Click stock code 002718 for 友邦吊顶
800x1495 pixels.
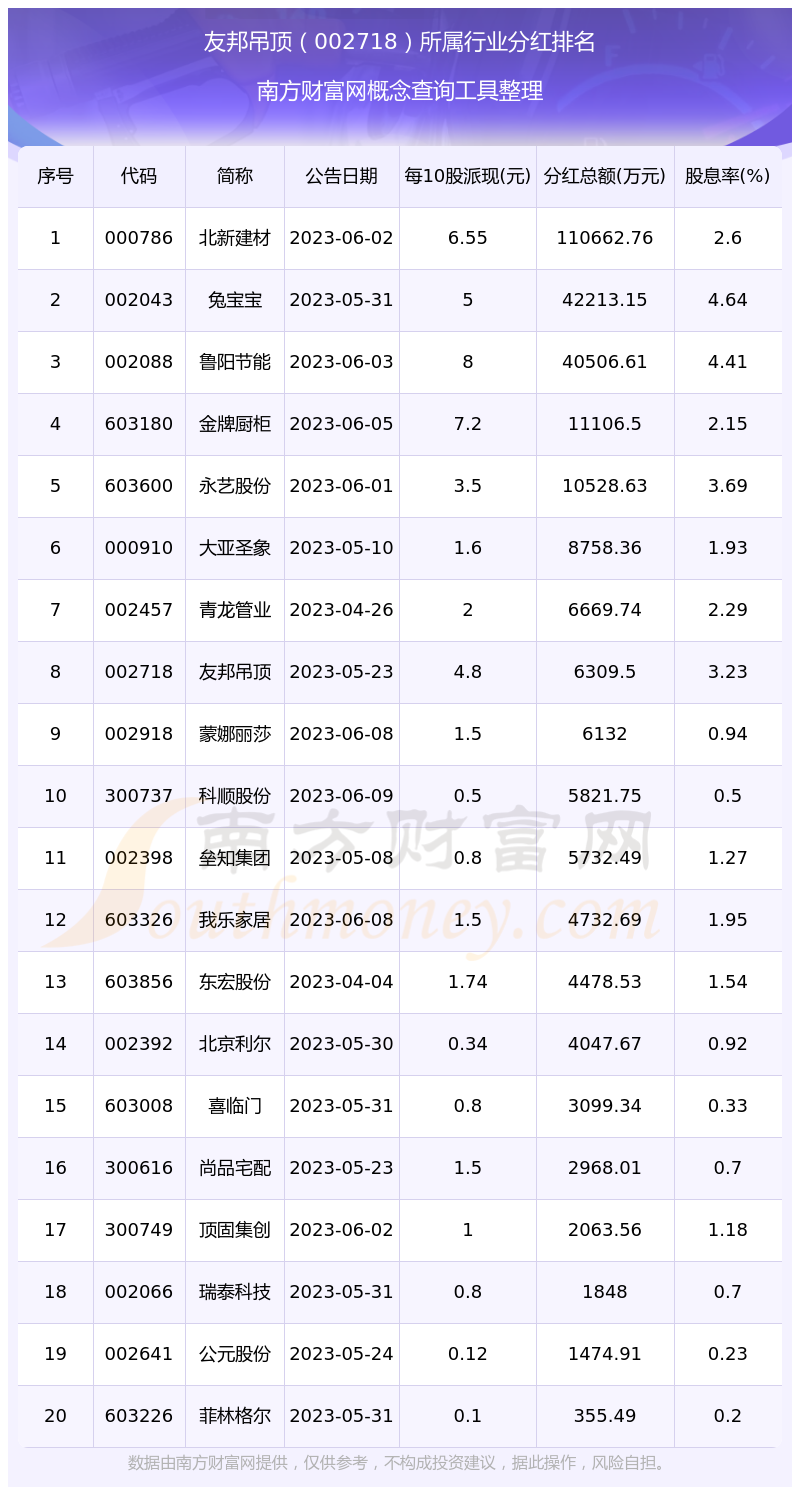pyautogui.click(x=138, y=672)
